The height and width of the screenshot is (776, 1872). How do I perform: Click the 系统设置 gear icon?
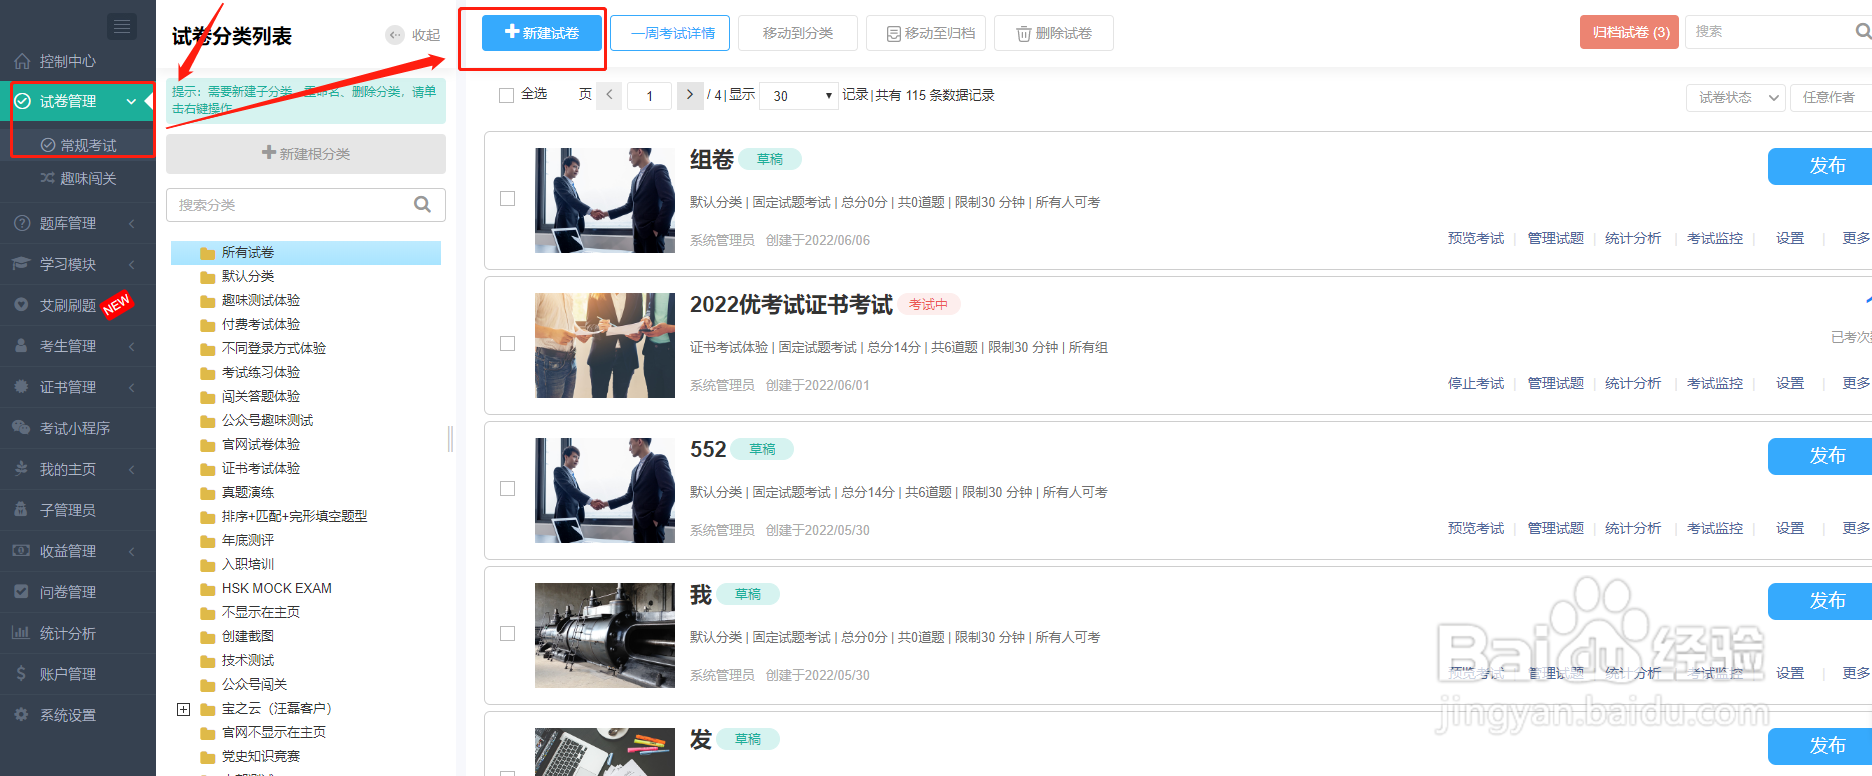coord(21,714)
